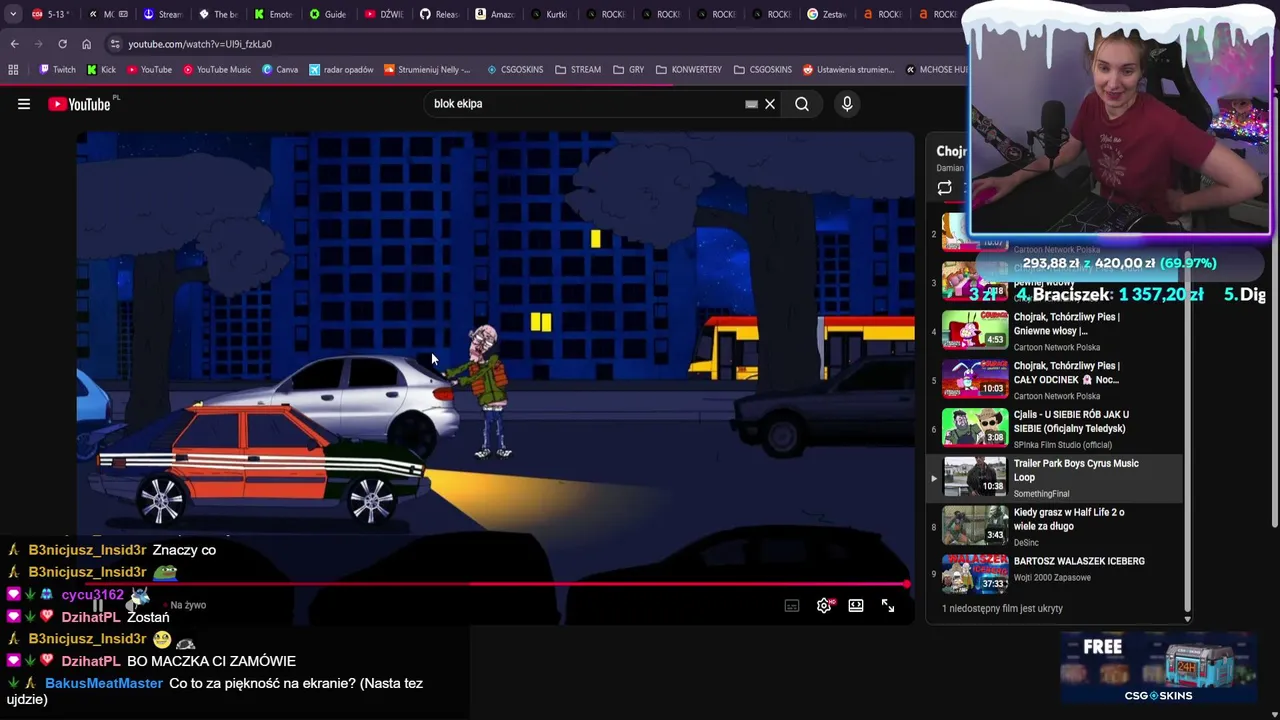
Task: Open the Twitch bookmark
Action: point(57,70)
